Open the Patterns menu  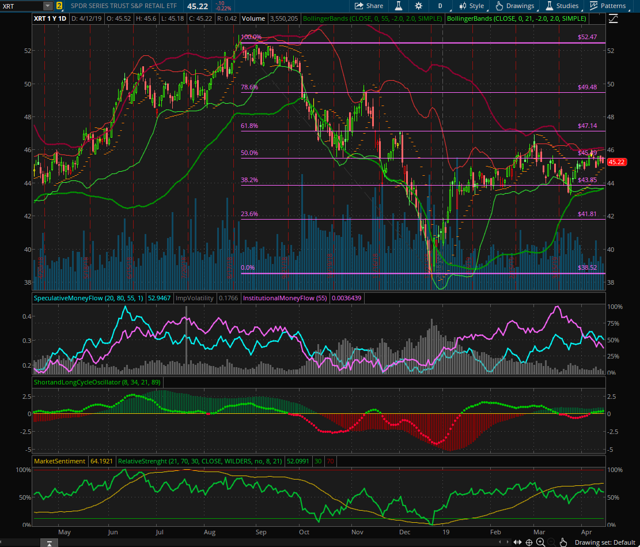pyautogui.click(x=612, y=6)
